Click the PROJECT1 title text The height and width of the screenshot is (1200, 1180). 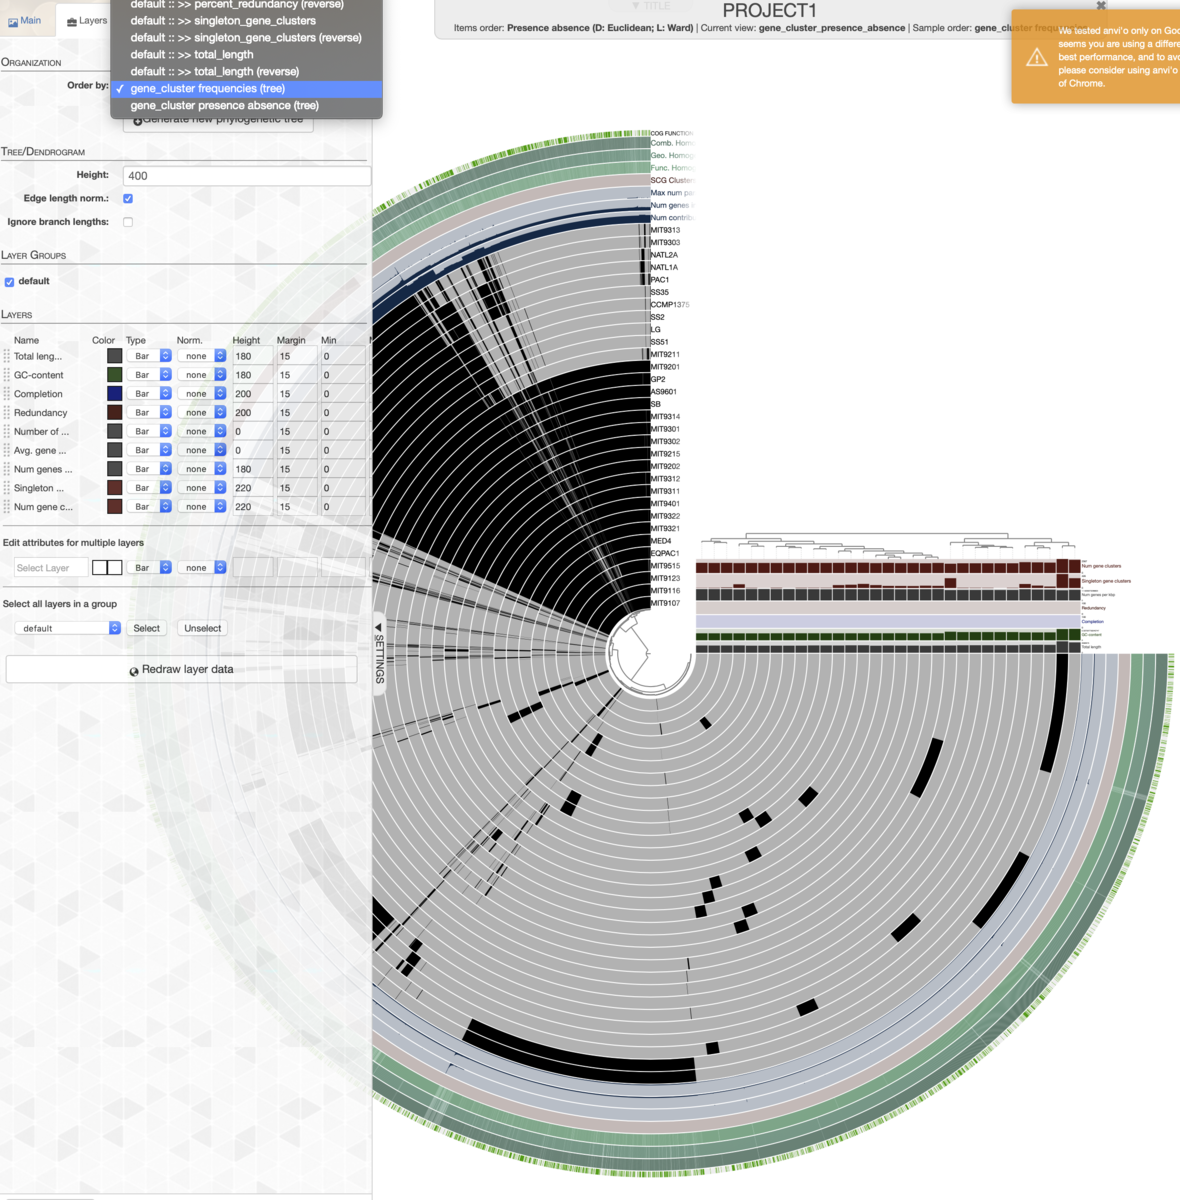(x=770, y=11)
